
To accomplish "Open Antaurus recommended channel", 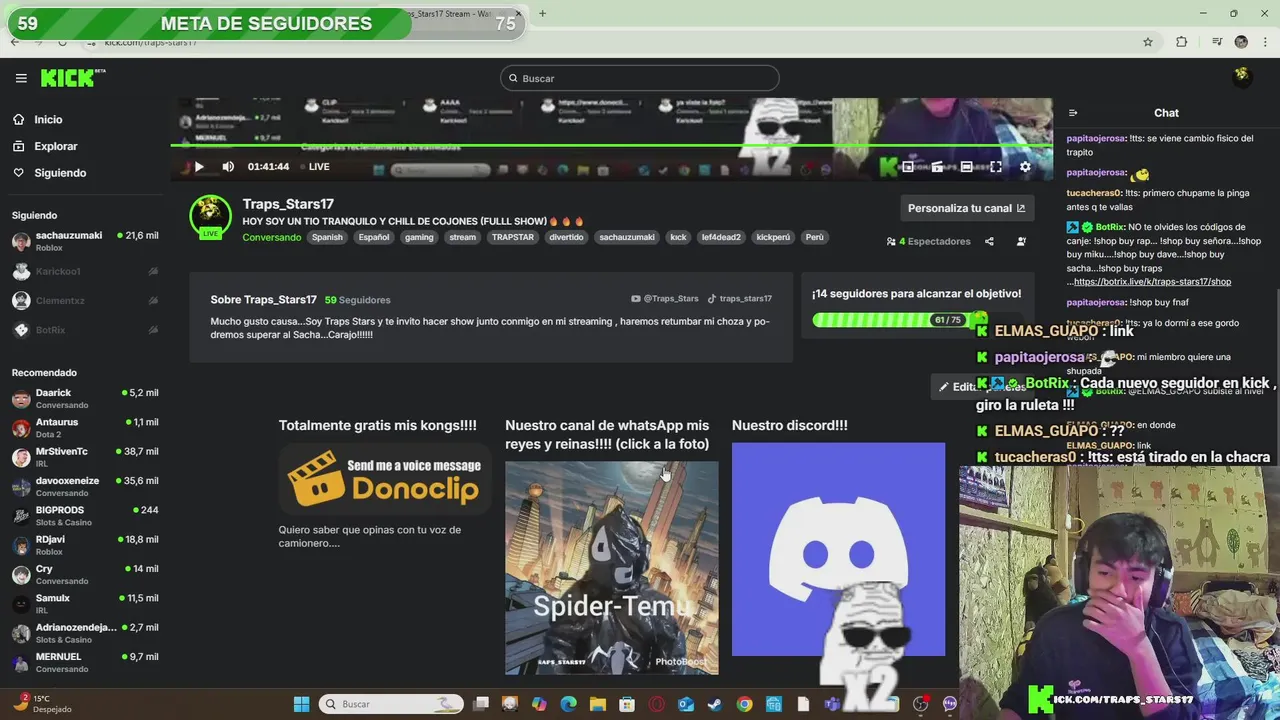I will click(x=85, y=428).
